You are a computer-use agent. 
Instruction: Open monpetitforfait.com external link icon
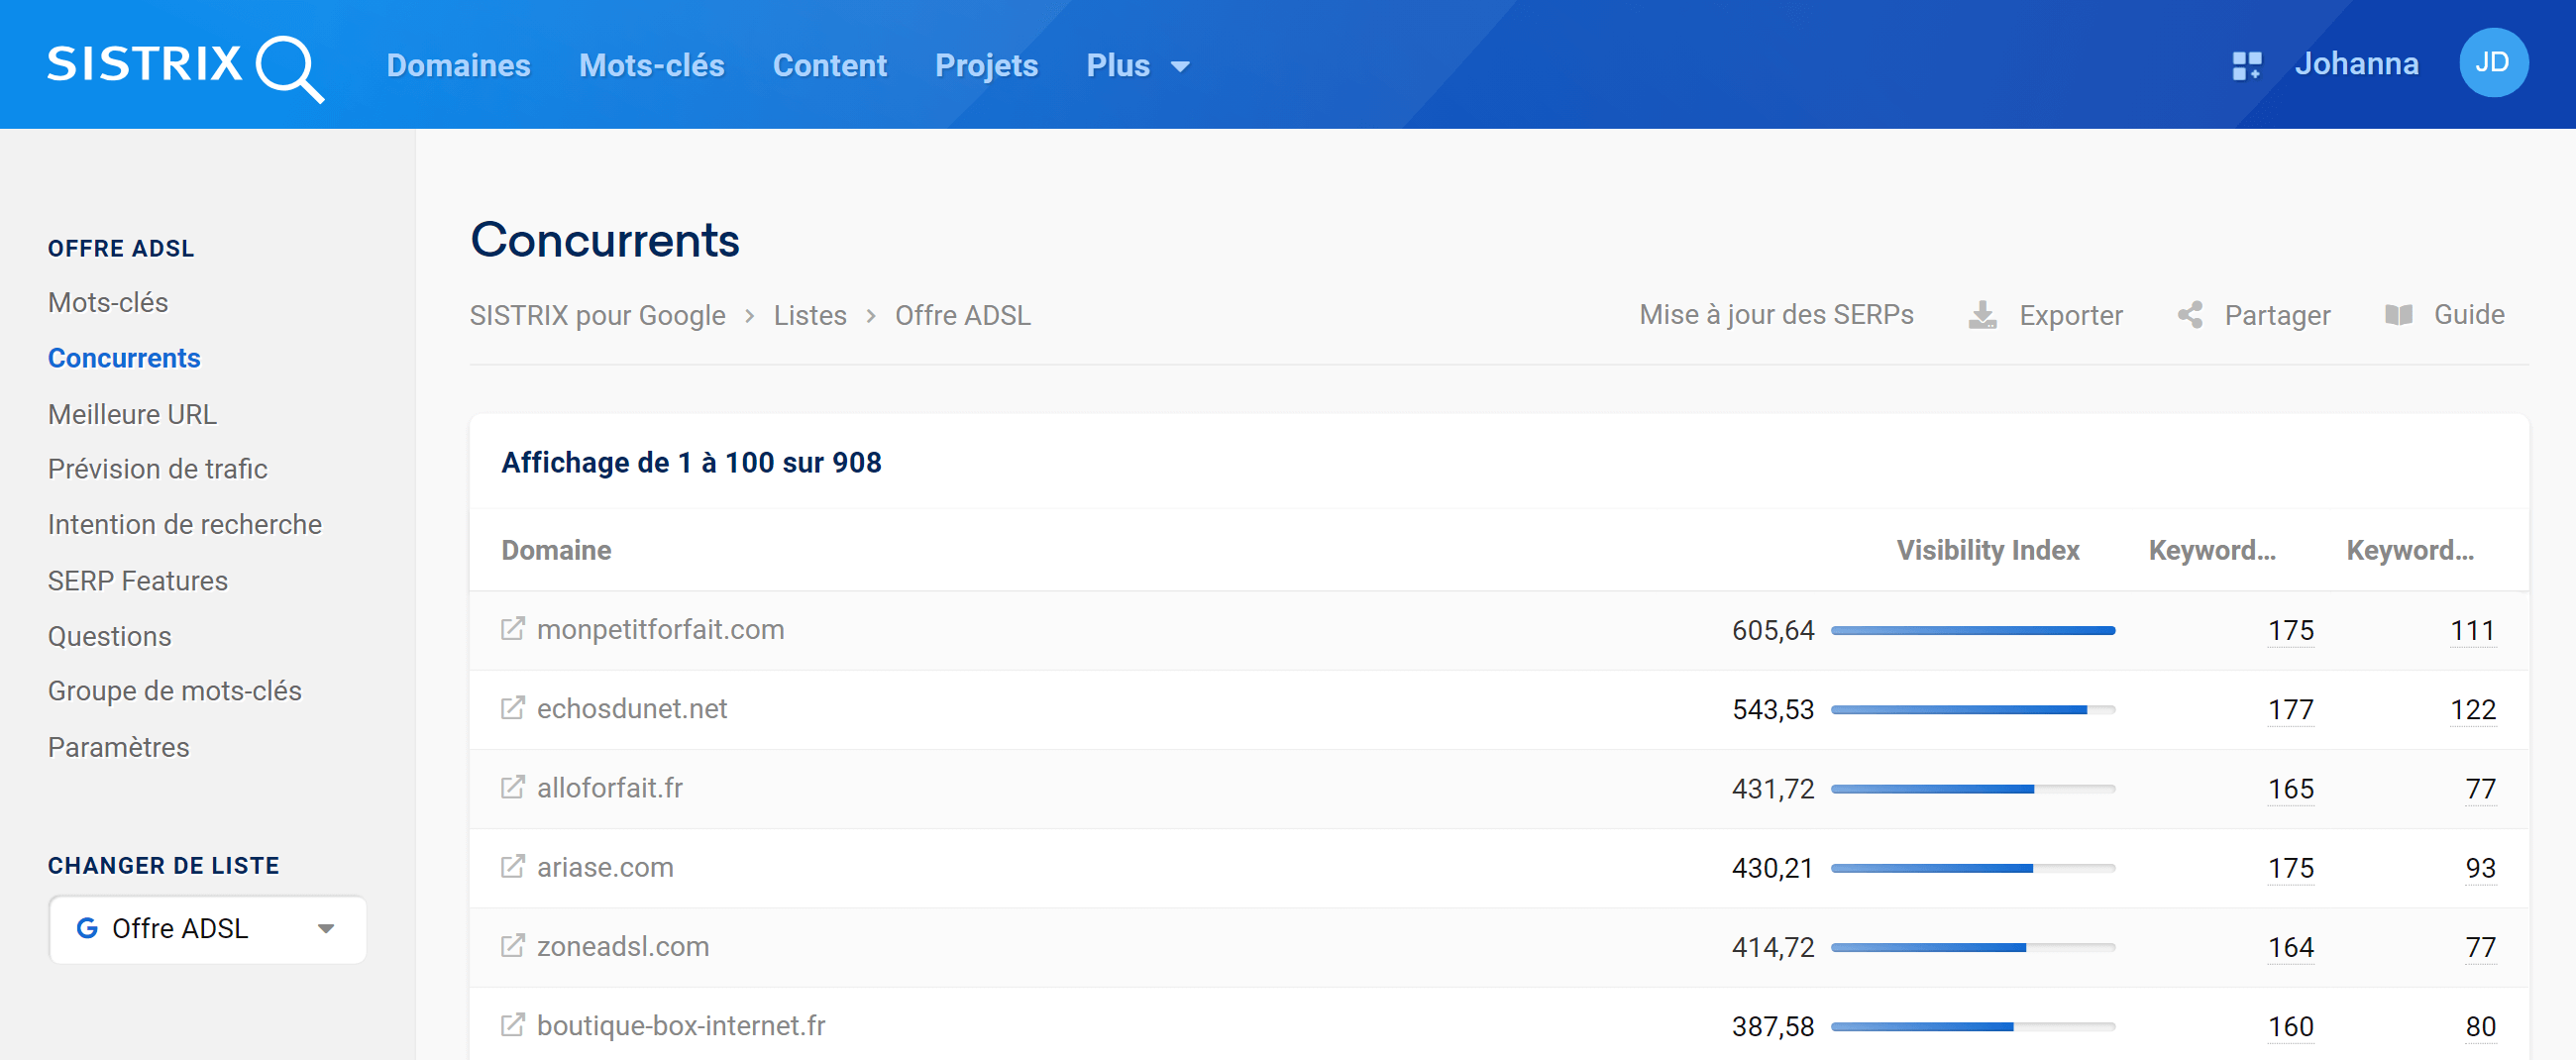point(512,629)
